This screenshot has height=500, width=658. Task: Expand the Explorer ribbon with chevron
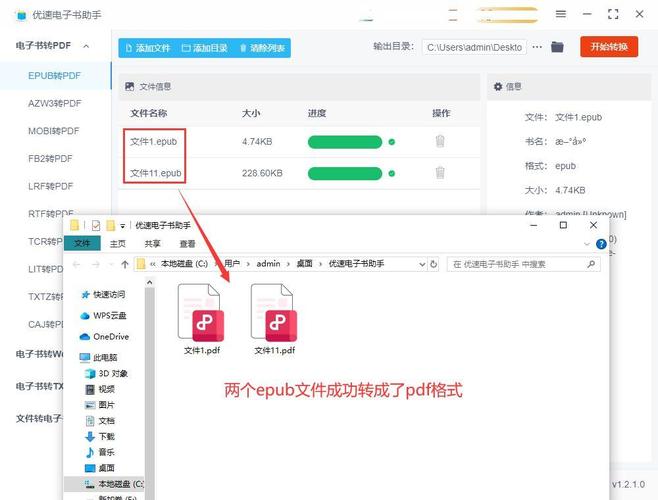click(587, 244)
